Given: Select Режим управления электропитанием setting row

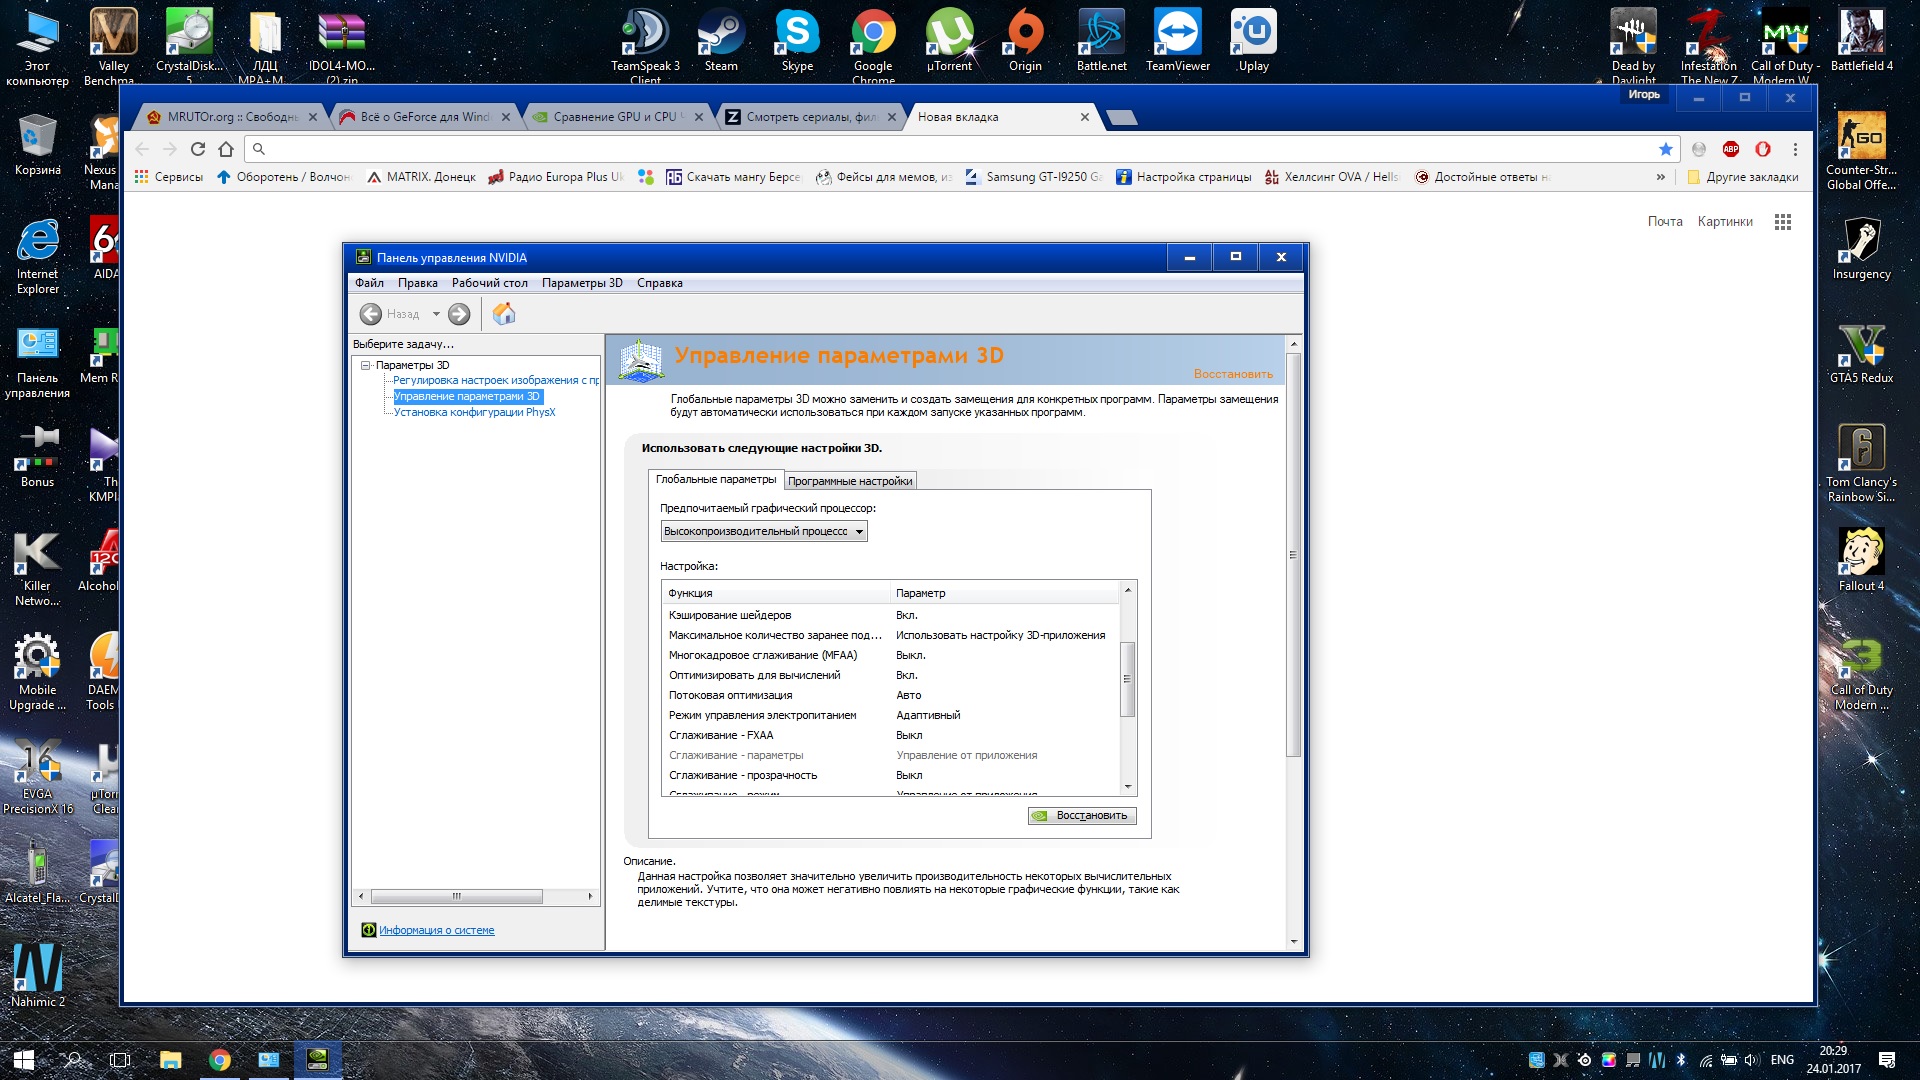Looking at the screenshot, I should pos(762,715).
